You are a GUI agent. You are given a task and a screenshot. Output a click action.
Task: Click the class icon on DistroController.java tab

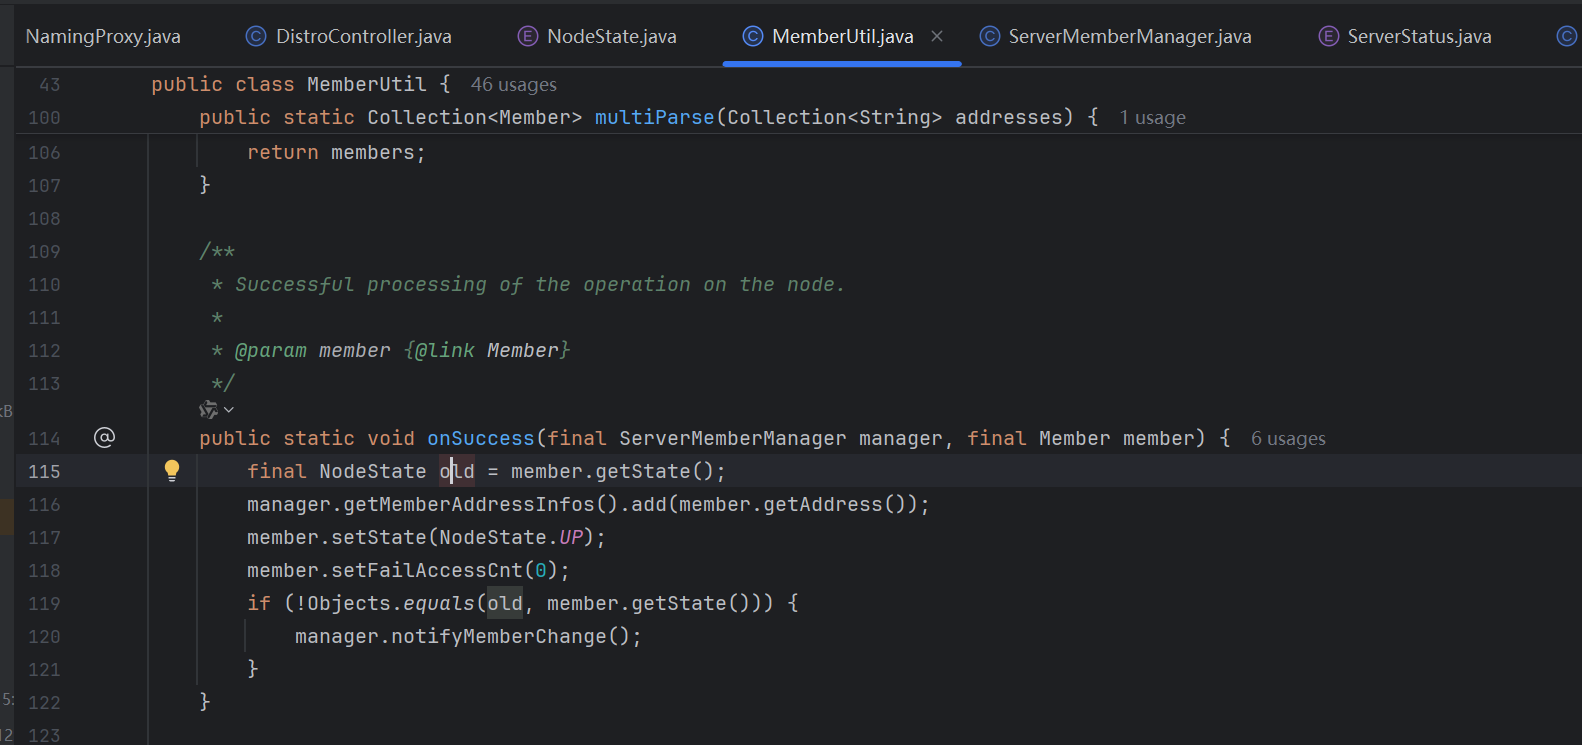[256, 37]
